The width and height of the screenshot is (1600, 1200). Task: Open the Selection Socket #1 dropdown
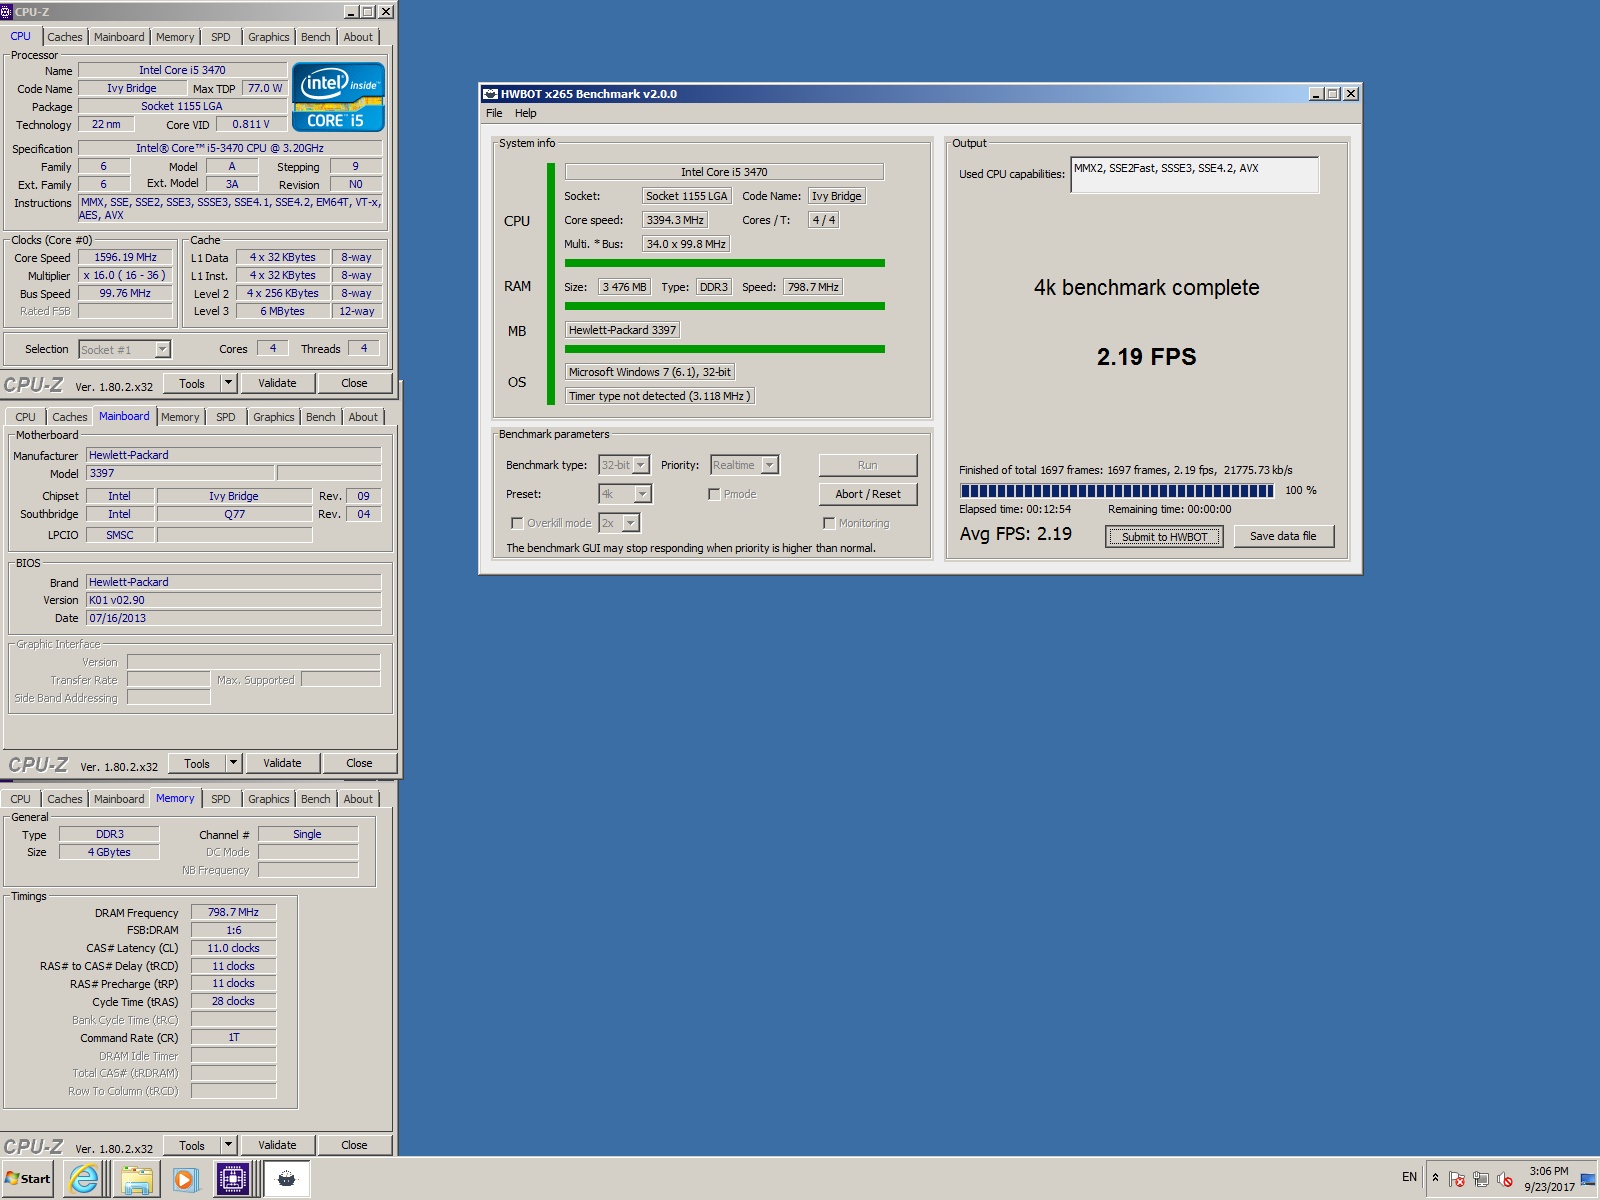tap(162, 349)
